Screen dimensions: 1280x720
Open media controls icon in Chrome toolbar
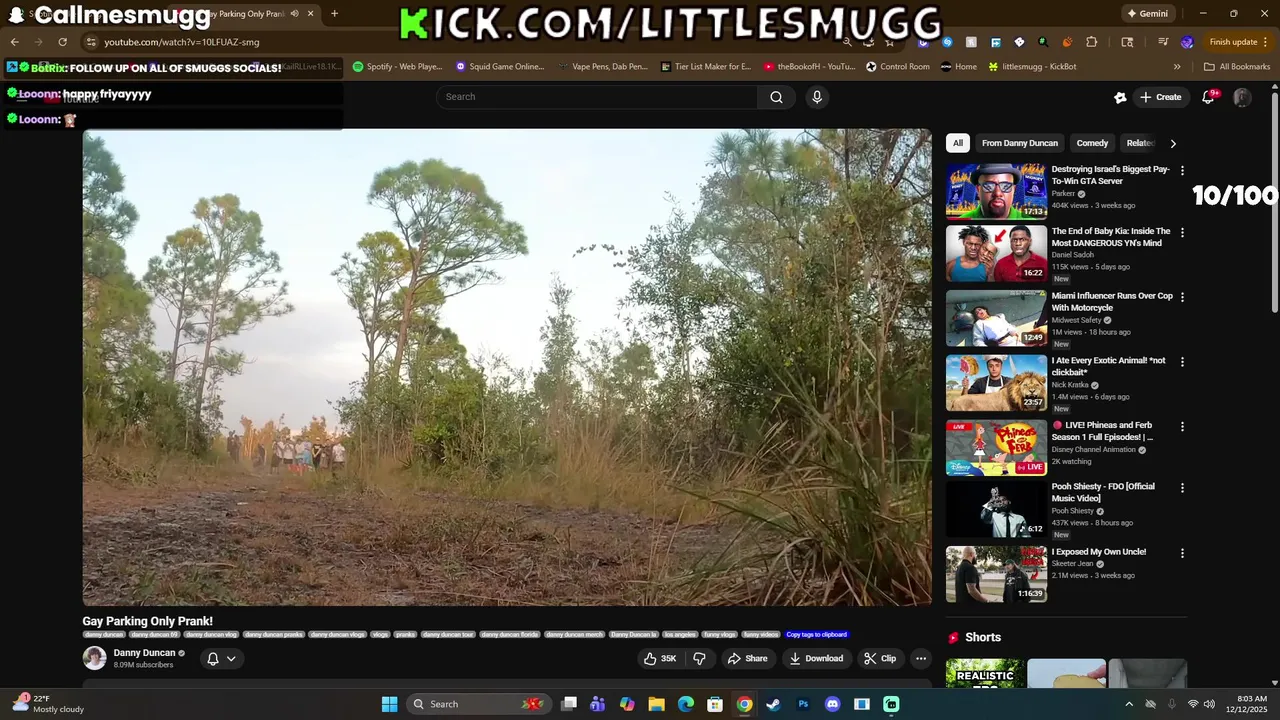pyautogui.click(x=1163, y=42)
